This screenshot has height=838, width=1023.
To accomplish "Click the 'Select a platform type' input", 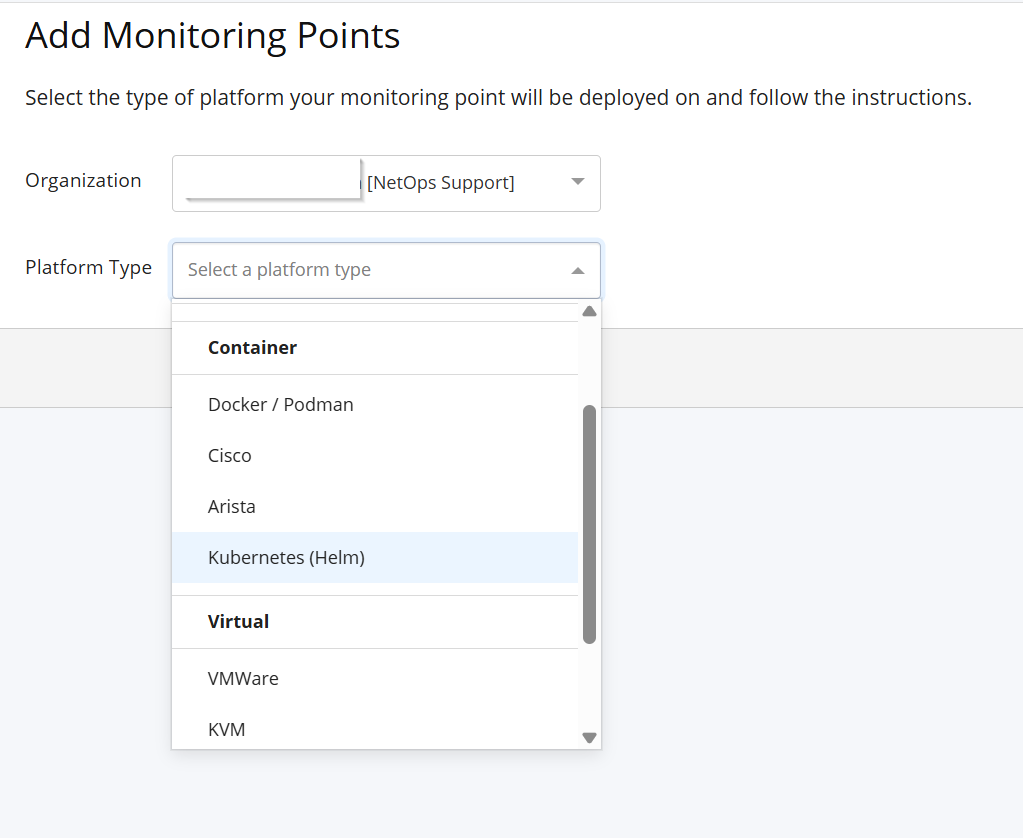I will 370,270.
